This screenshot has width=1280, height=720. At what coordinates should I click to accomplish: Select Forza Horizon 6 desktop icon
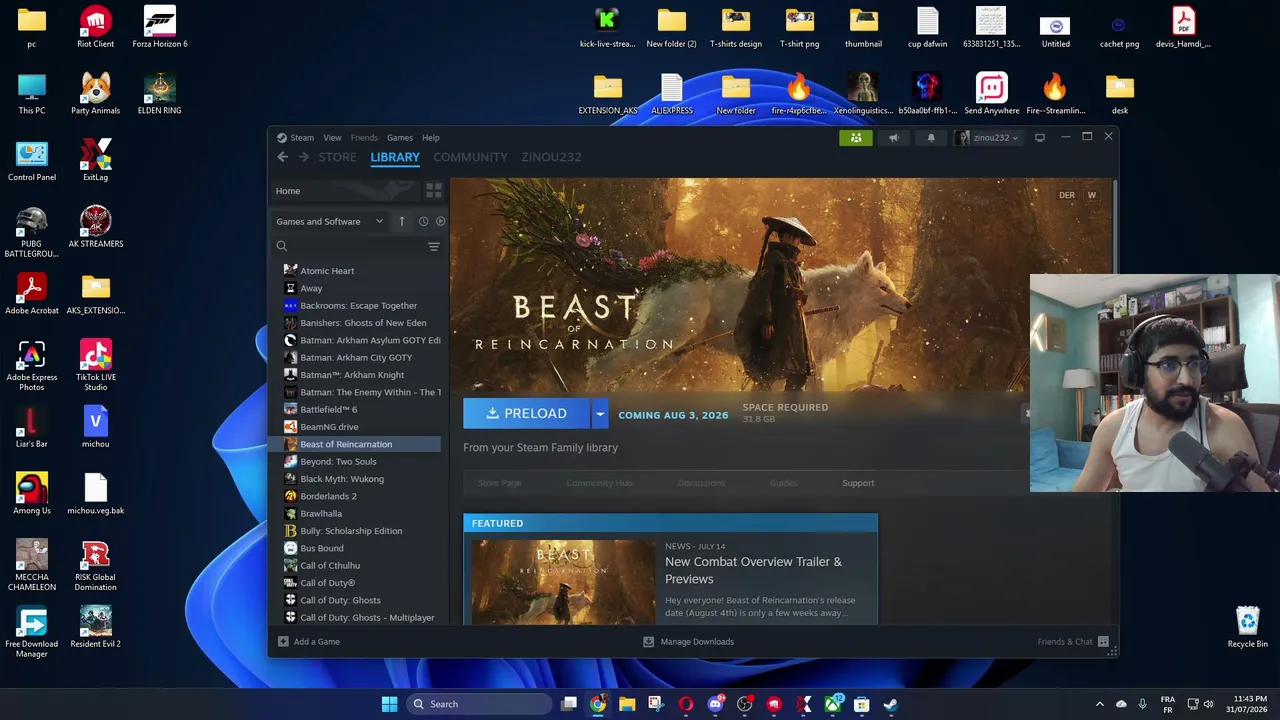pyautogui.click(x=160, y=27)
